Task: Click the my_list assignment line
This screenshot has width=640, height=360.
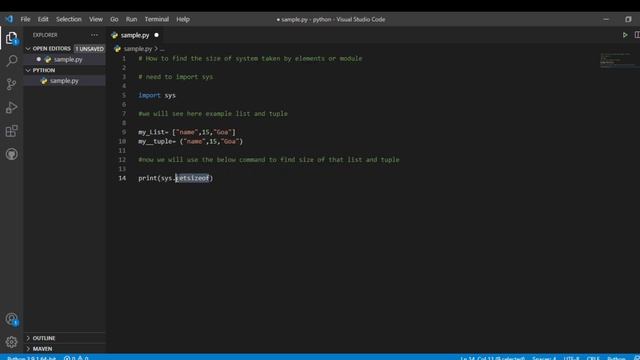Action: (x=187, y=132)
